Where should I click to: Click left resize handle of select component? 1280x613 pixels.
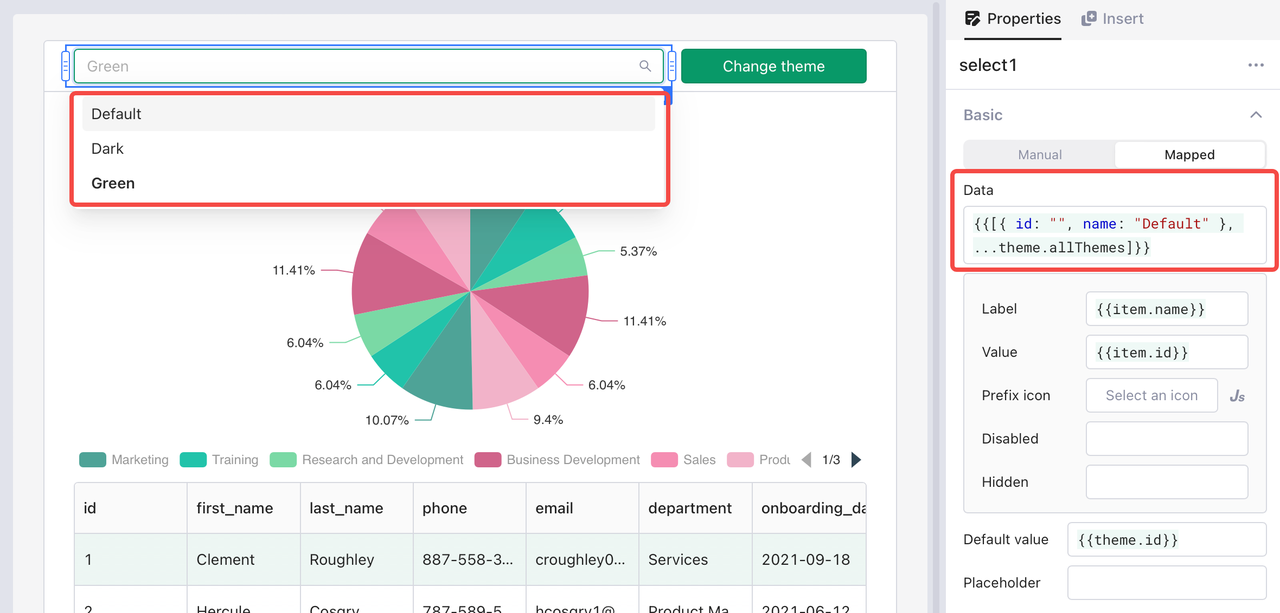tap(66, 66)
